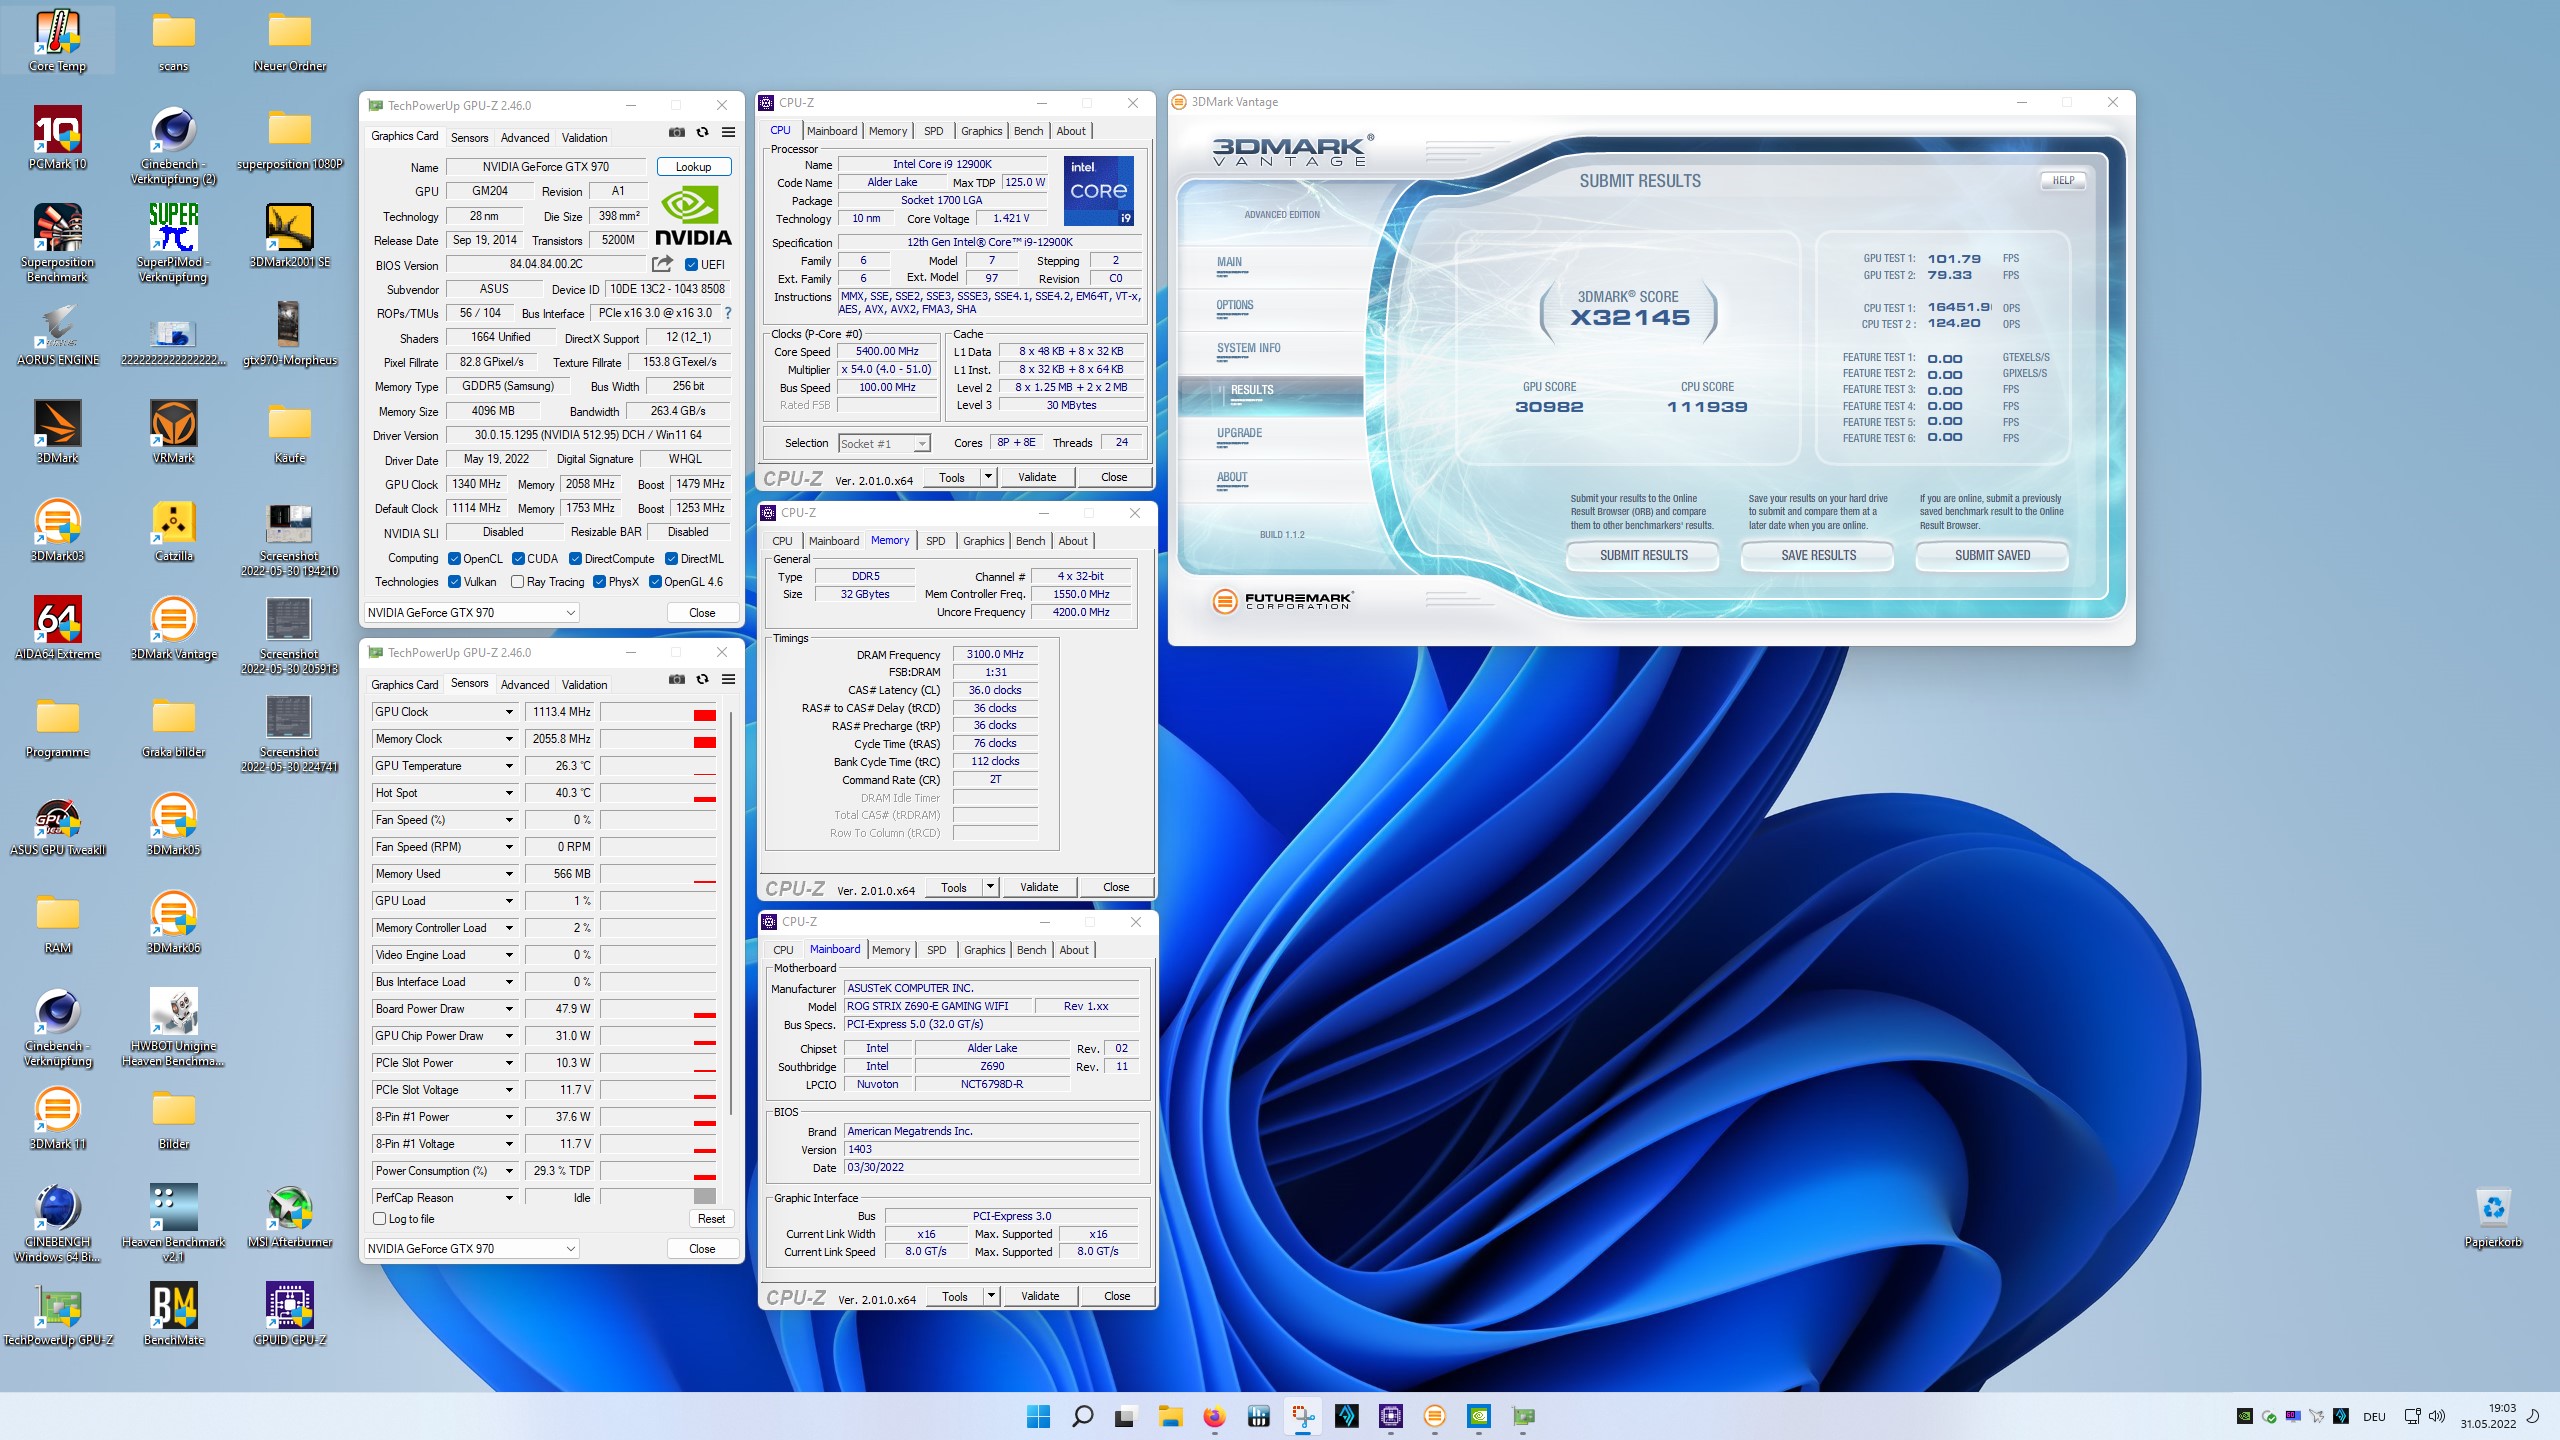Viewport: 2560px width, 1440px height.
Task: Toggle the DirectCompute checkbox
Action: [575, 559]
